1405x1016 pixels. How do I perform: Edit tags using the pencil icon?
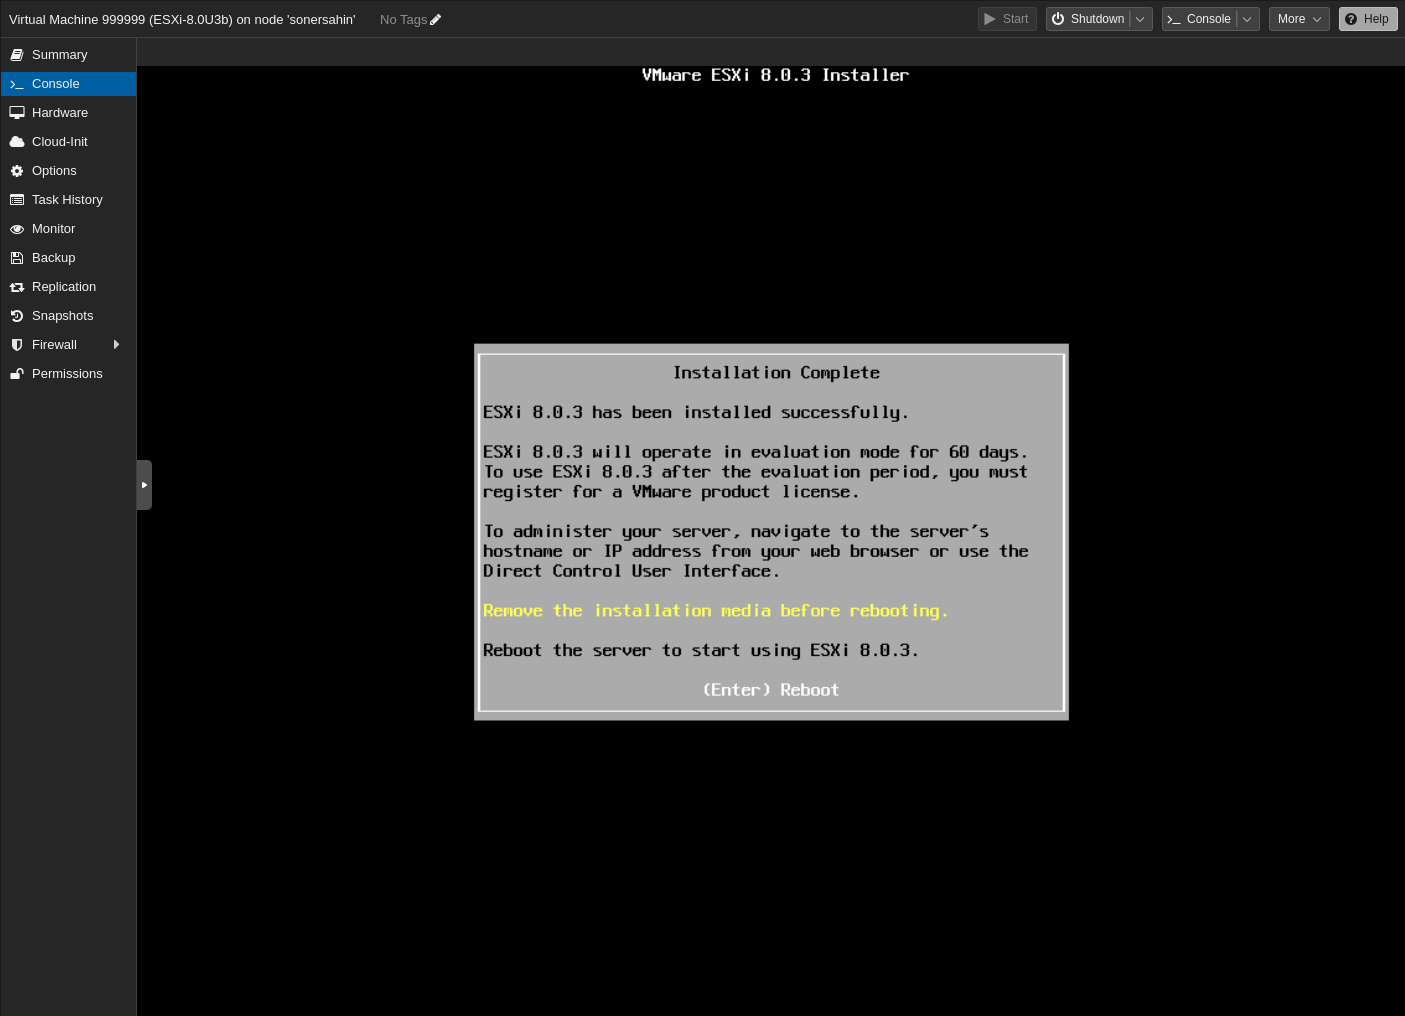(x=435, y=19)
